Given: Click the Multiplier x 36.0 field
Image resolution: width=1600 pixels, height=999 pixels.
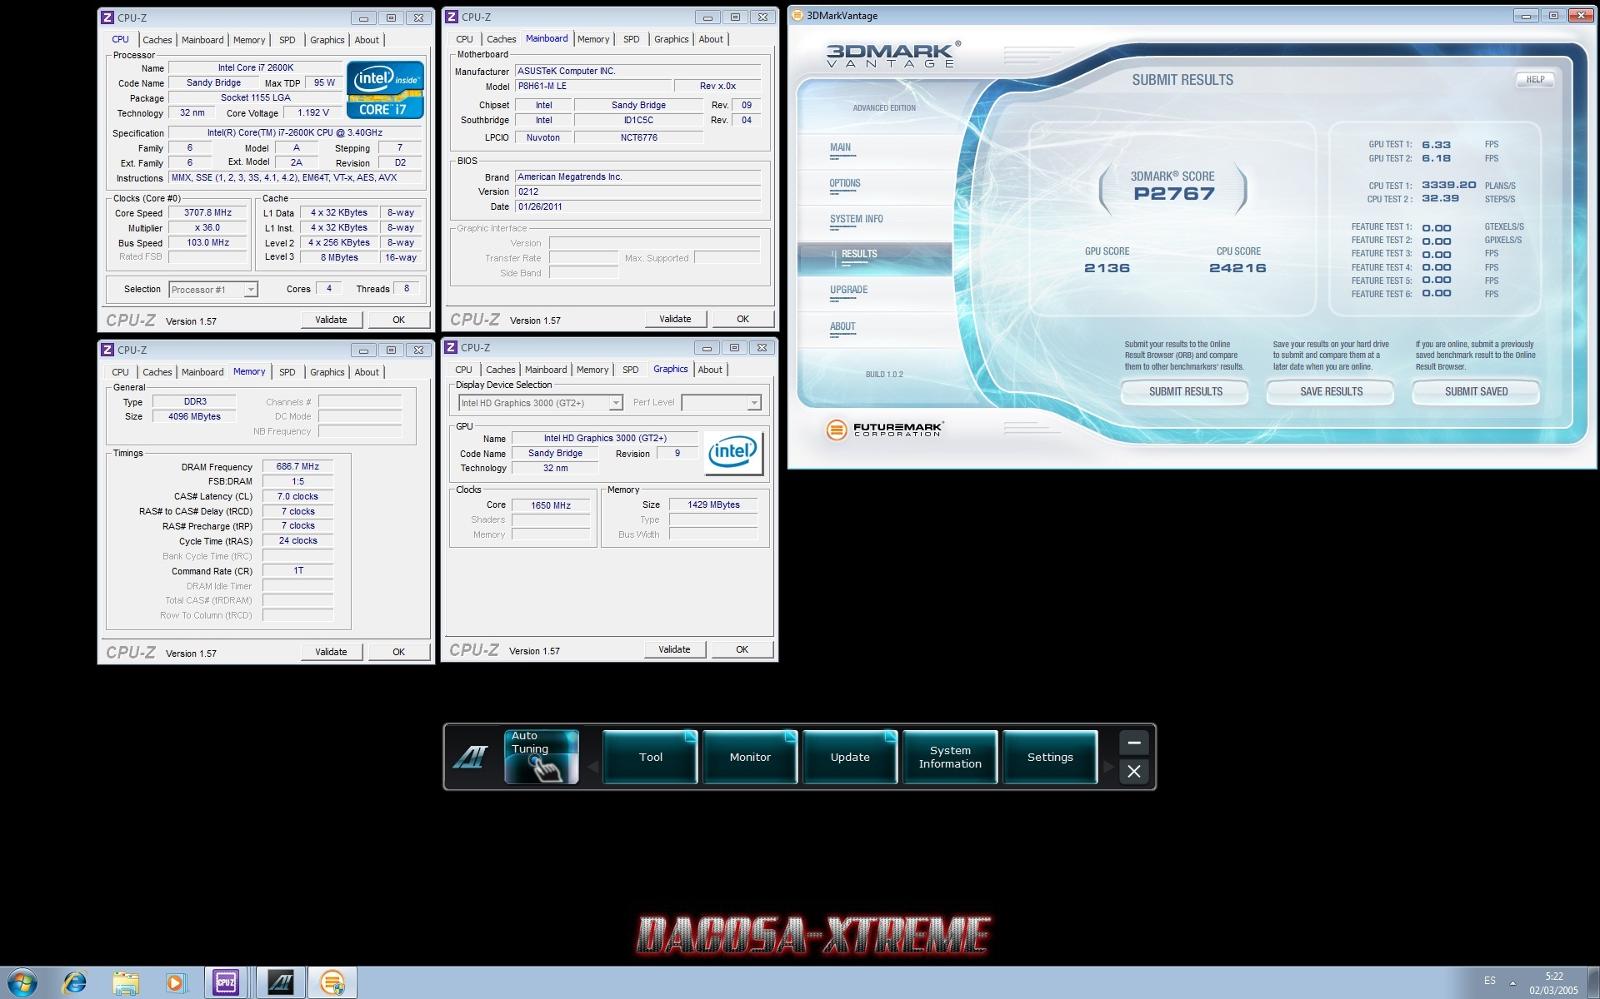Looking at the screenshot, I should pos(208,228).
